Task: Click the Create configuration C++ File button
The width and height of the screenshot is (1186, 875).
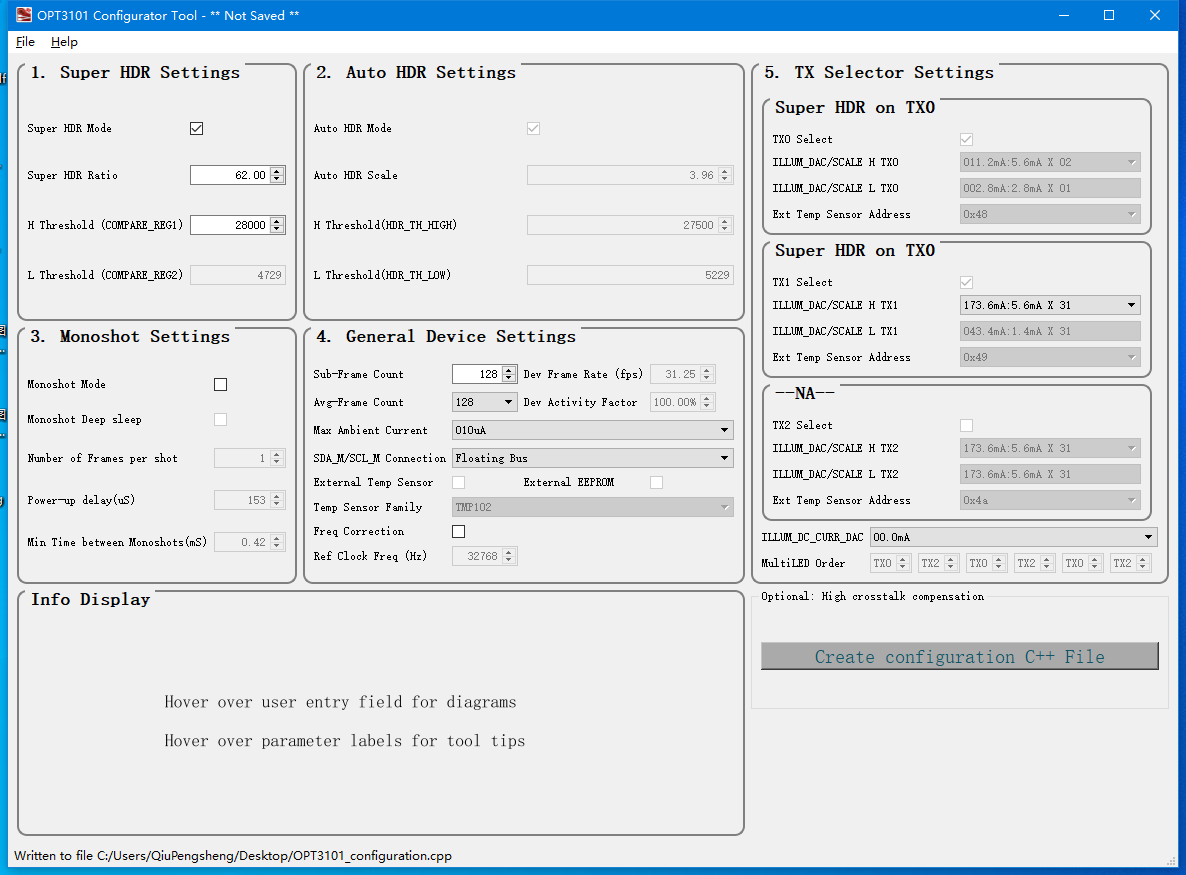Action: coord(959,656)
